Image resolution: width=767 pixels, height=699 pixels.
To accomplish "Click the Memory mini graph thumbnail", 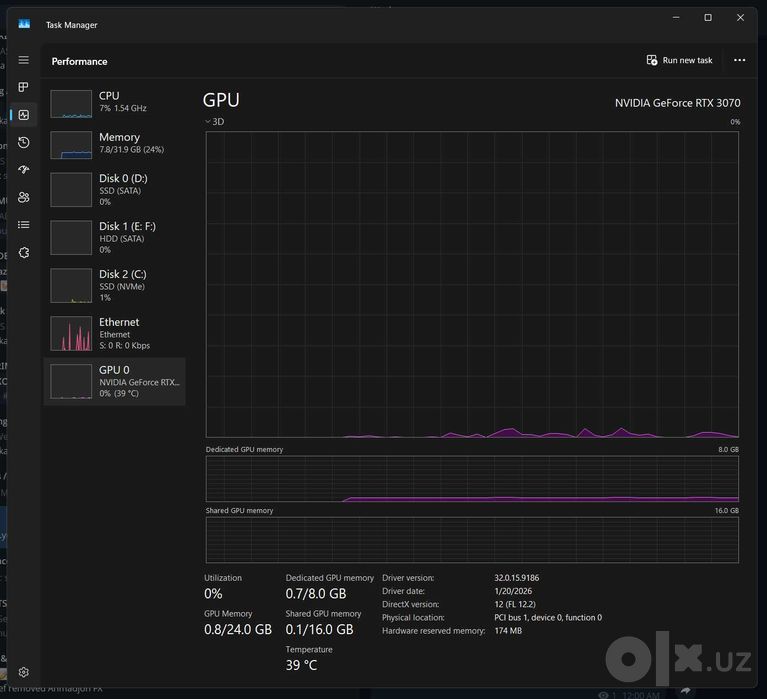I will [x=71, y=145].
